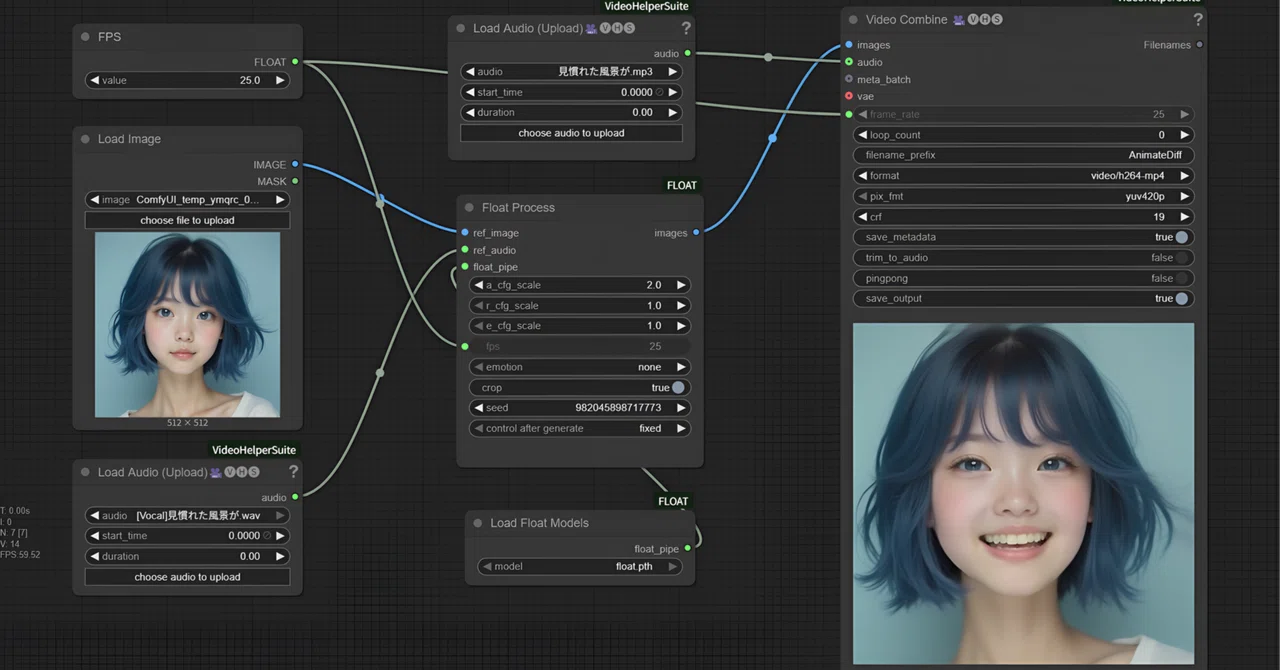Viewport: 1280px width, 670px height.
Task: Click the Load Image preview thumbnail
Action: point(187,325)
